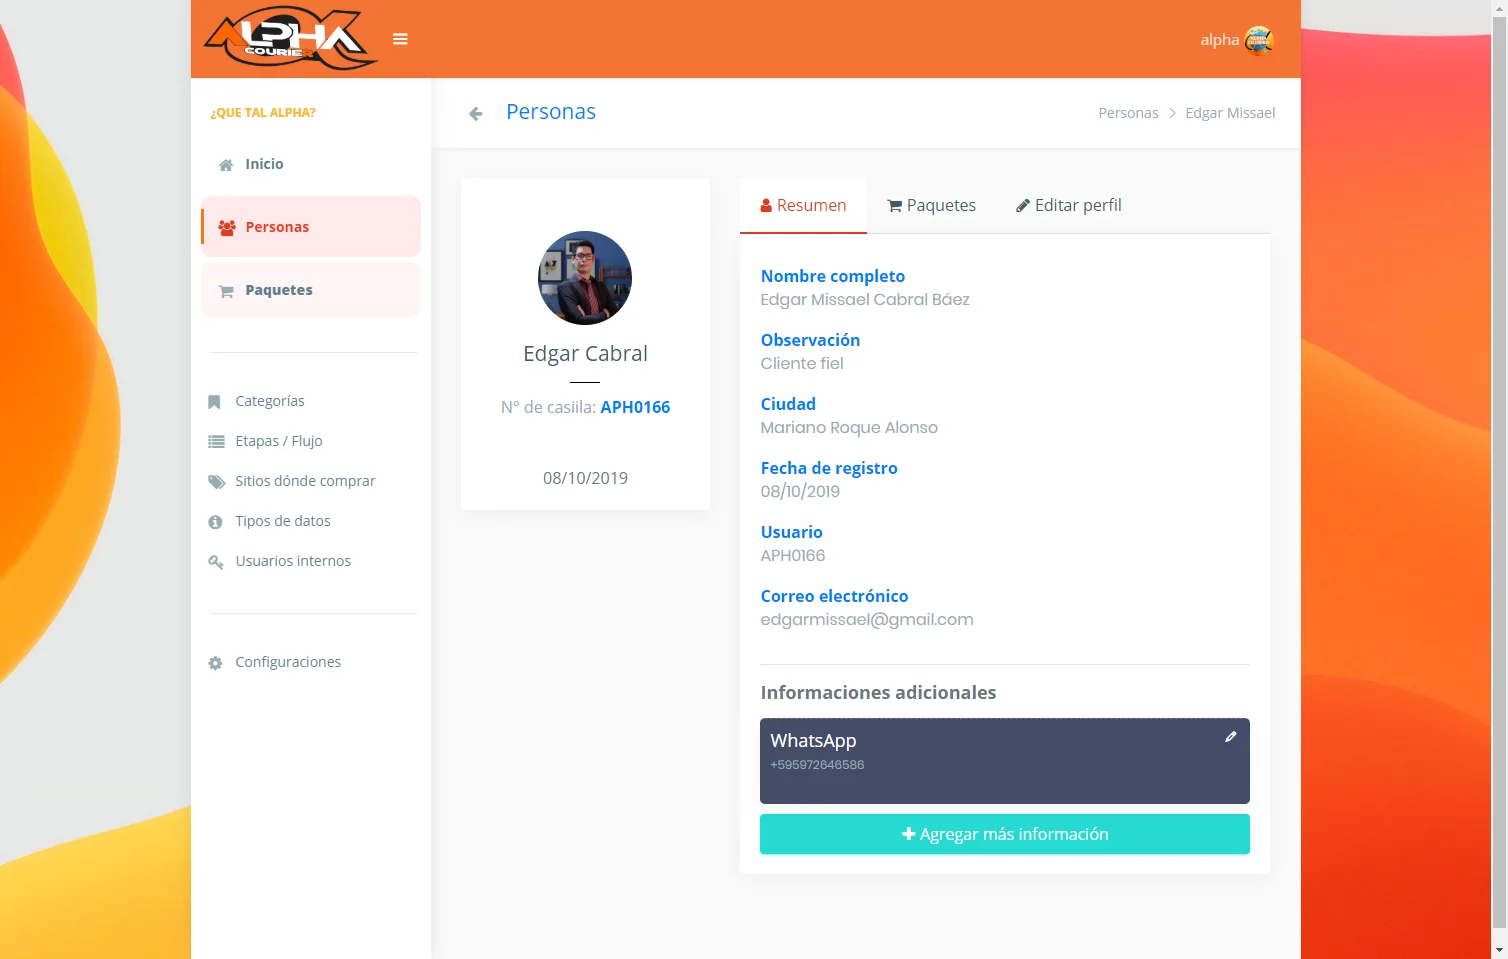Edit WhatsApp info with the pencil icon

tap(1231, 737)
